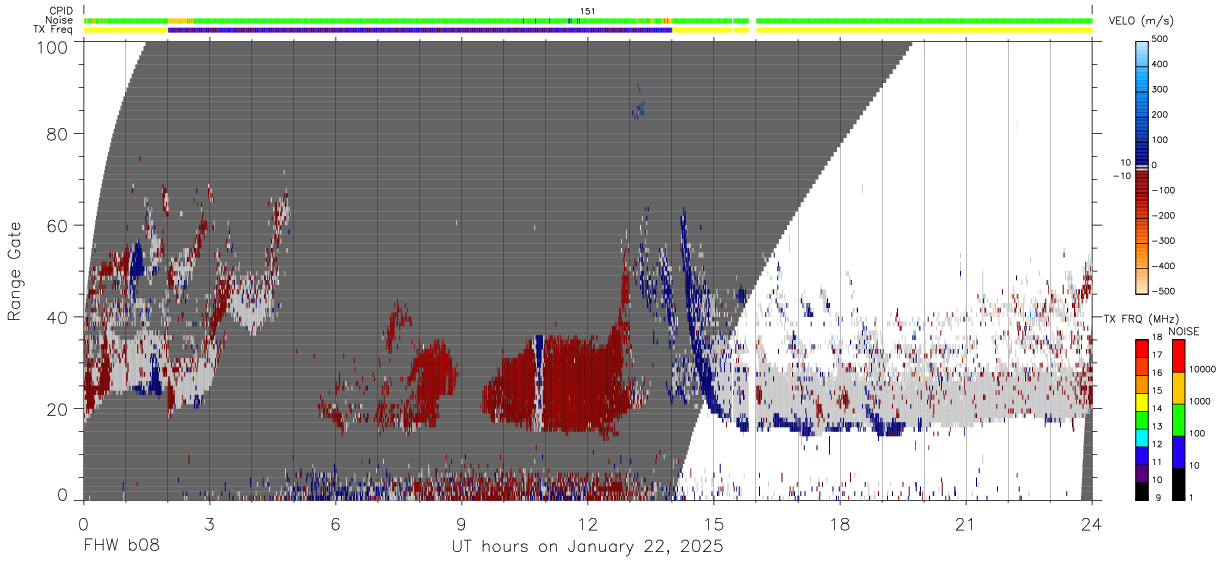
Task: Click the 6 tick on UT hours axis
Action: (x=335, y=524)
